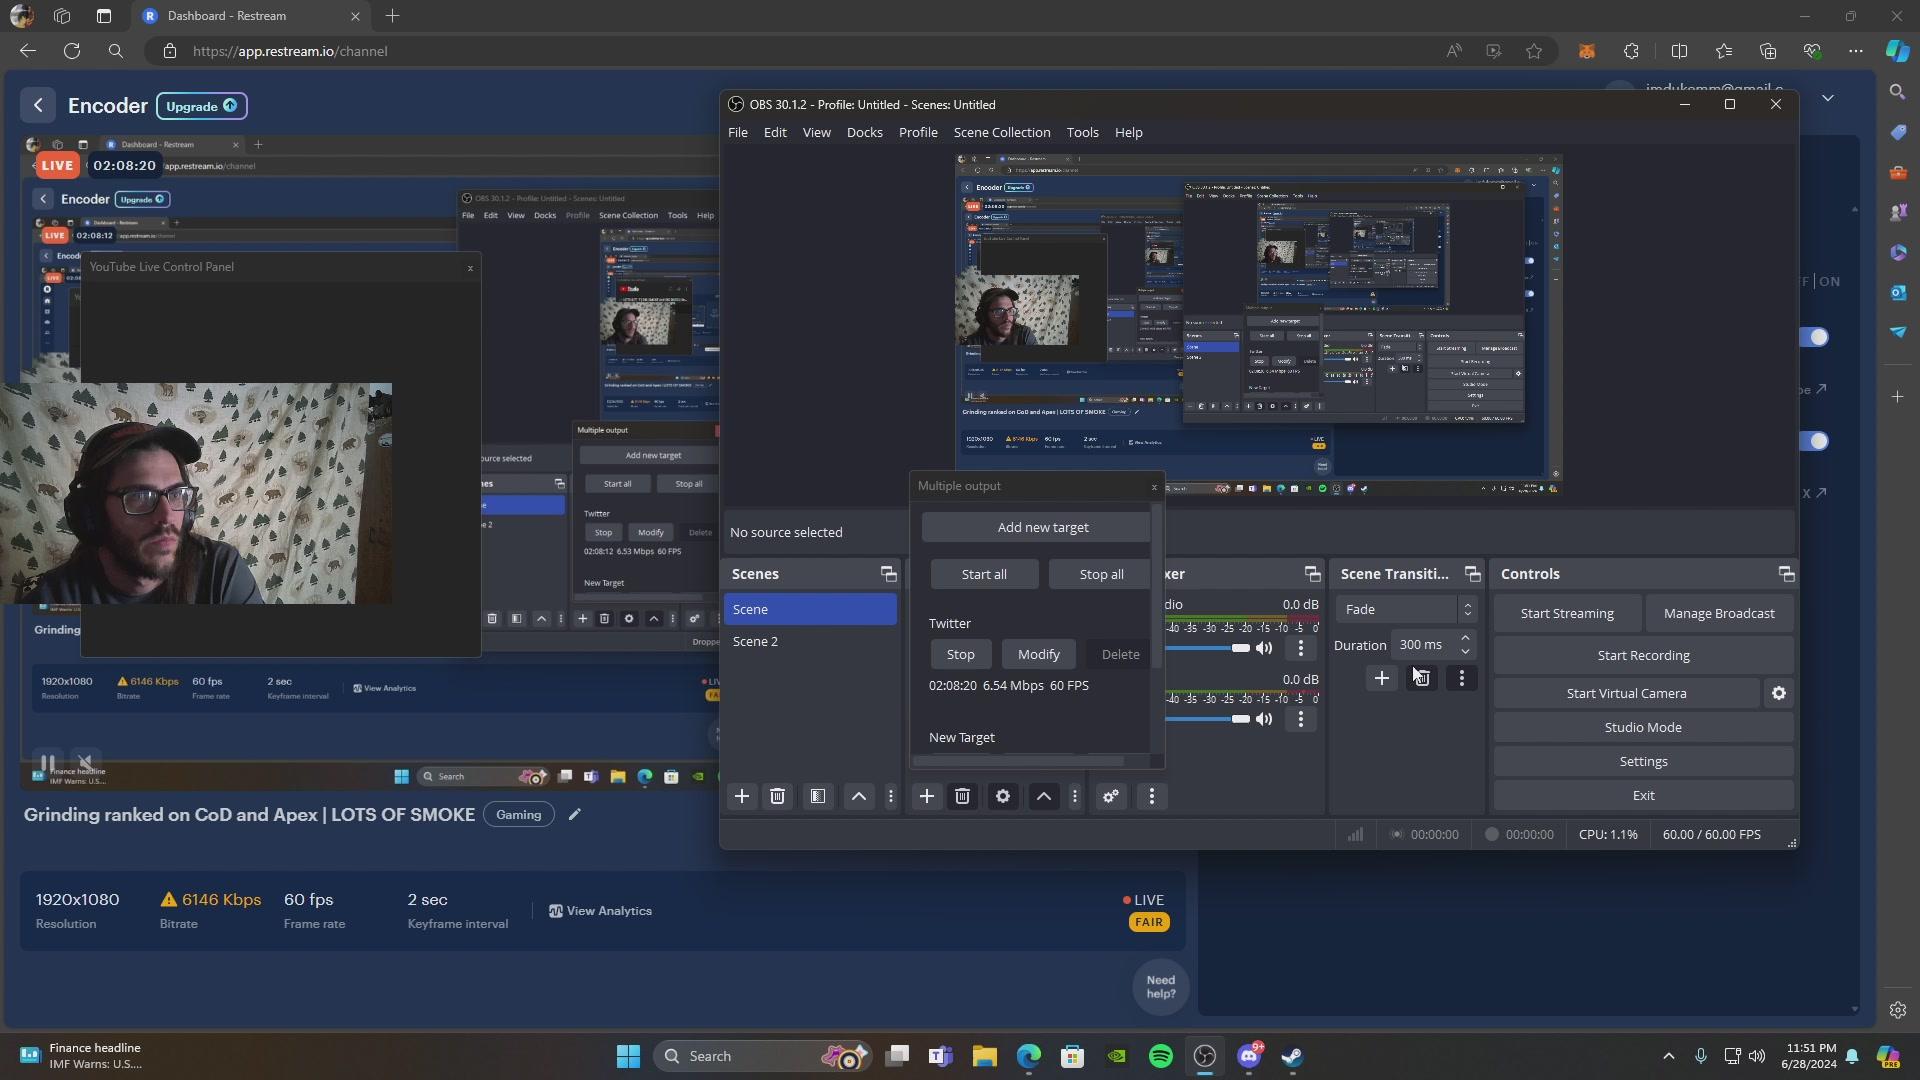Click Add new target button
This screenshot has width=1920, height=1080.
[x=1042, y=527]
